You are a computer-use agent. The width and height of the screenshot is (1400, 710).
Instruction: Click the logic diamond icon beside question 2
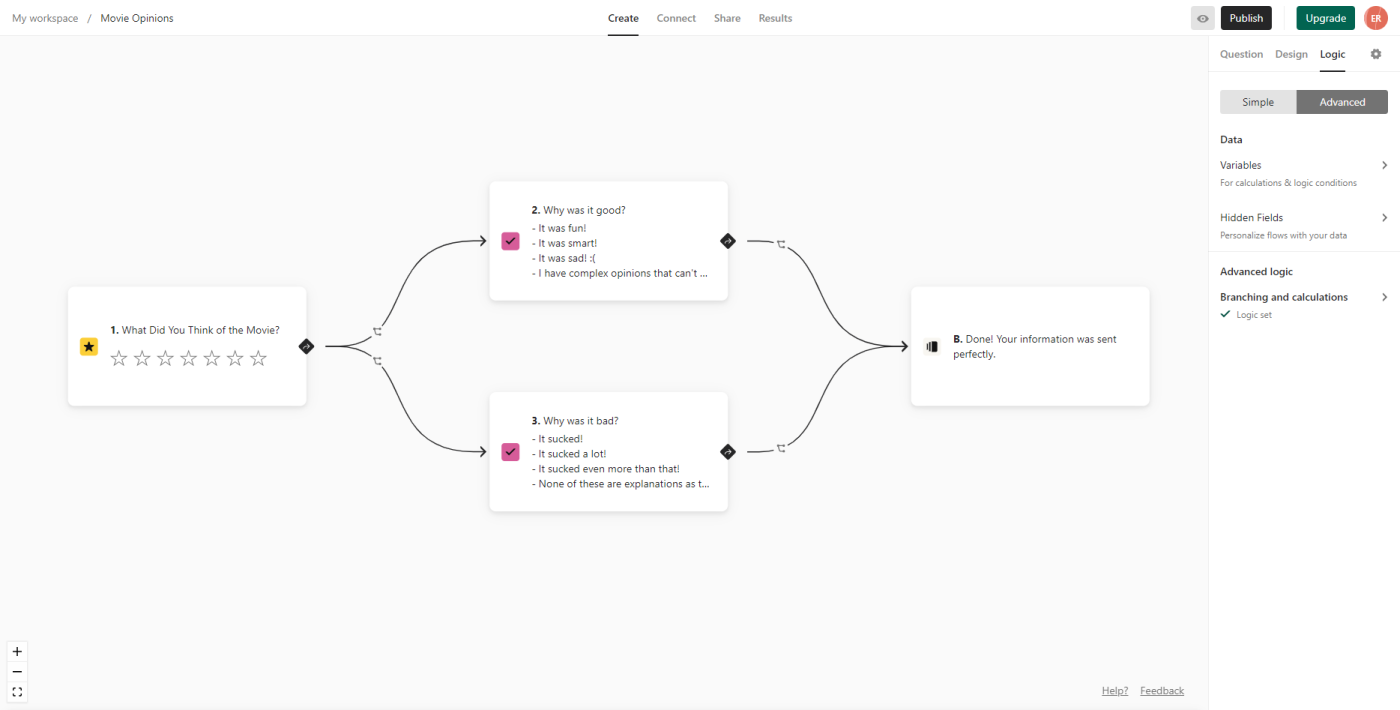(728, 241)
